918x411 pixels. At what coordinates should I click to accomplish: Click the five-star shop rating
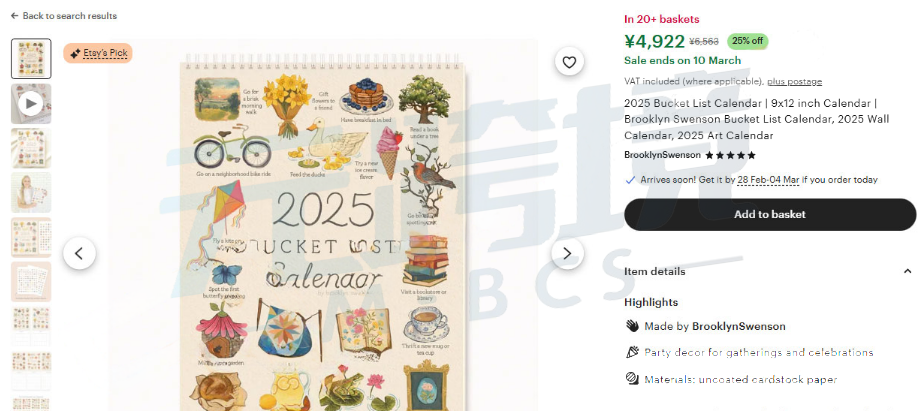(x=730, y=155)
